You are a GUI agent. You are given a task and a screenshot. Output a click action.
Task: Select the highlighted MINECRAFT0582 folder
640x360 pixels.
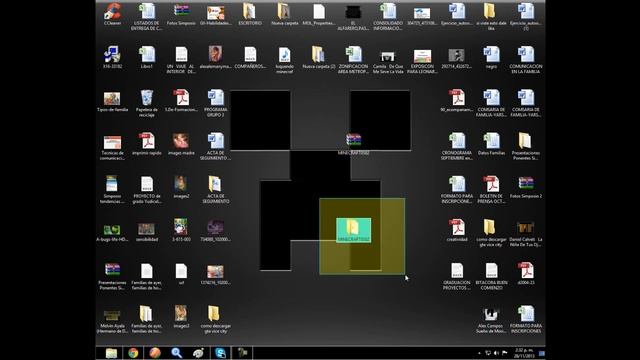353,230
